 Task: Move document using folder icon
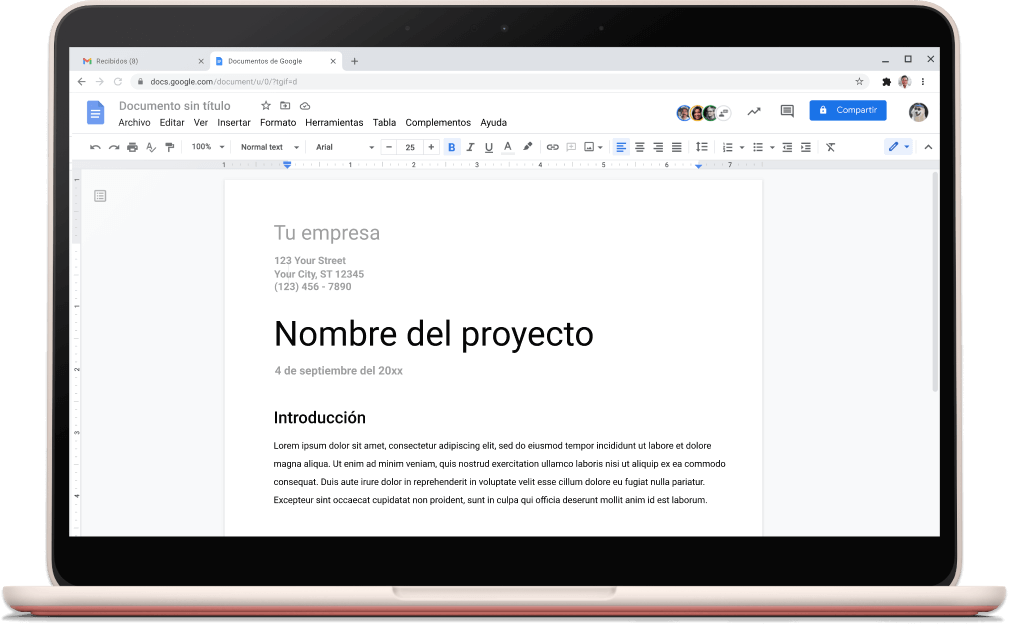tap(285, 106)
